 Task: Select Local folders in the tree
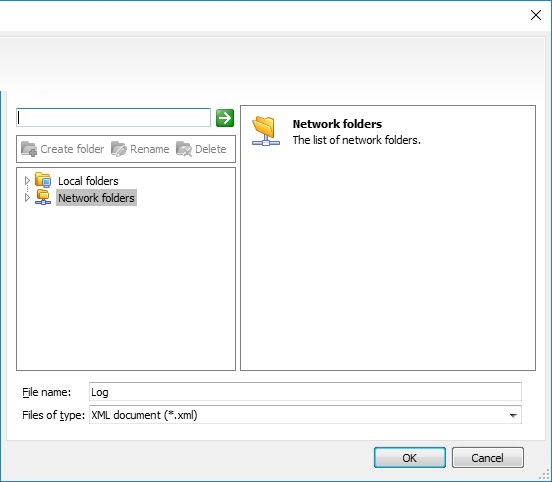pos(88,181)
